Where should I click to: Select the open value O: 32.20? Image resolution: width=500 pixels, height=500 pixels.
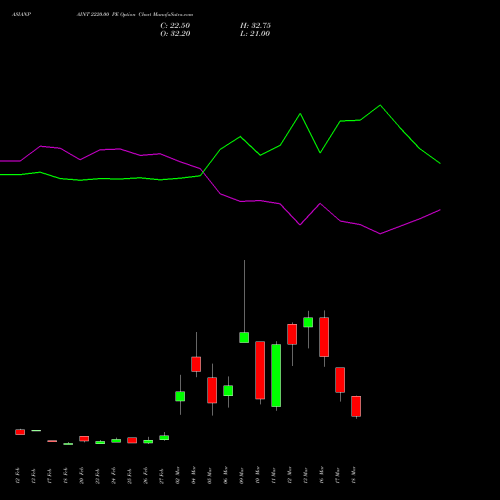[175, 34]
